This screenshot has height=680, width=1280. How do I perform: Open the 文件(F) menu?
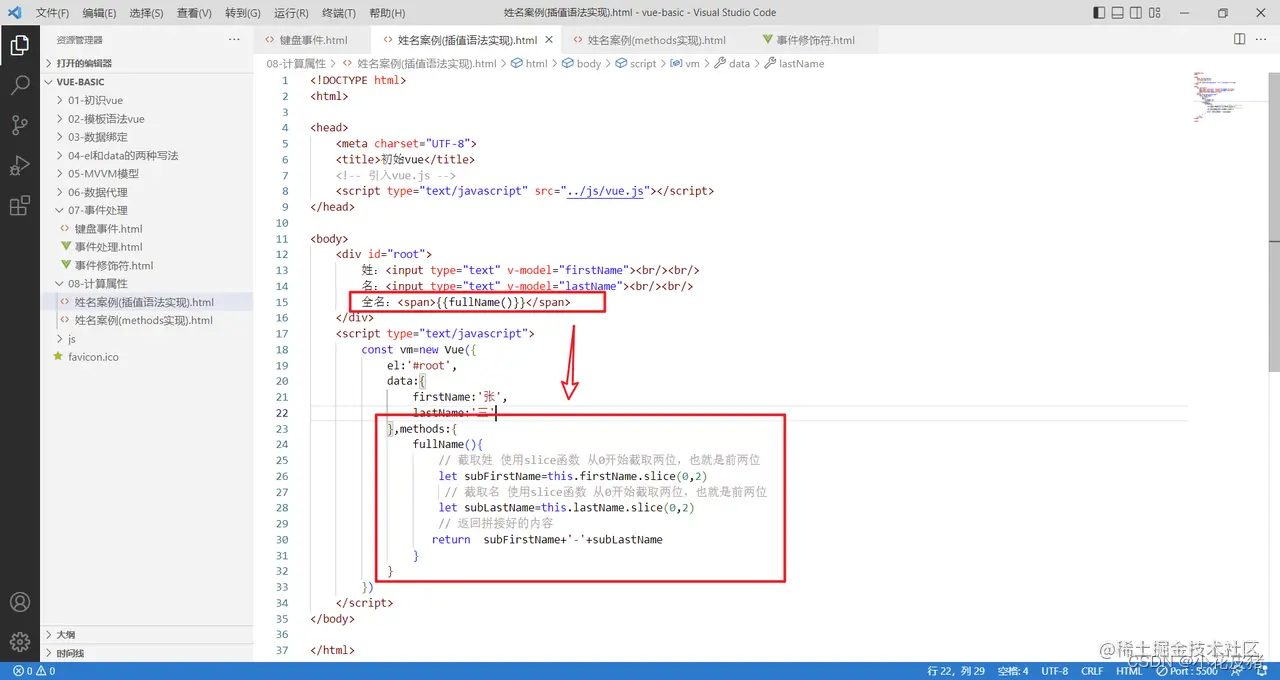[x=52, y=13]
